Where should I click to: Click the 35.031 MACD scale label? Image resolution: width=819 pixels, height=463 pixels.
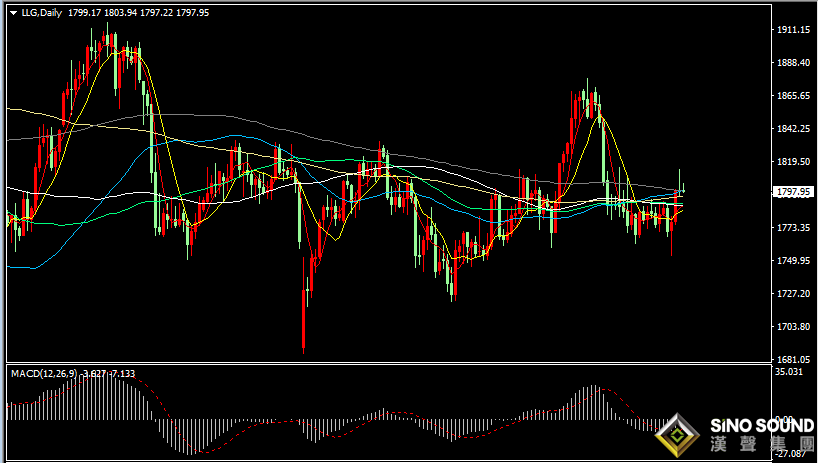click(792, 372)
